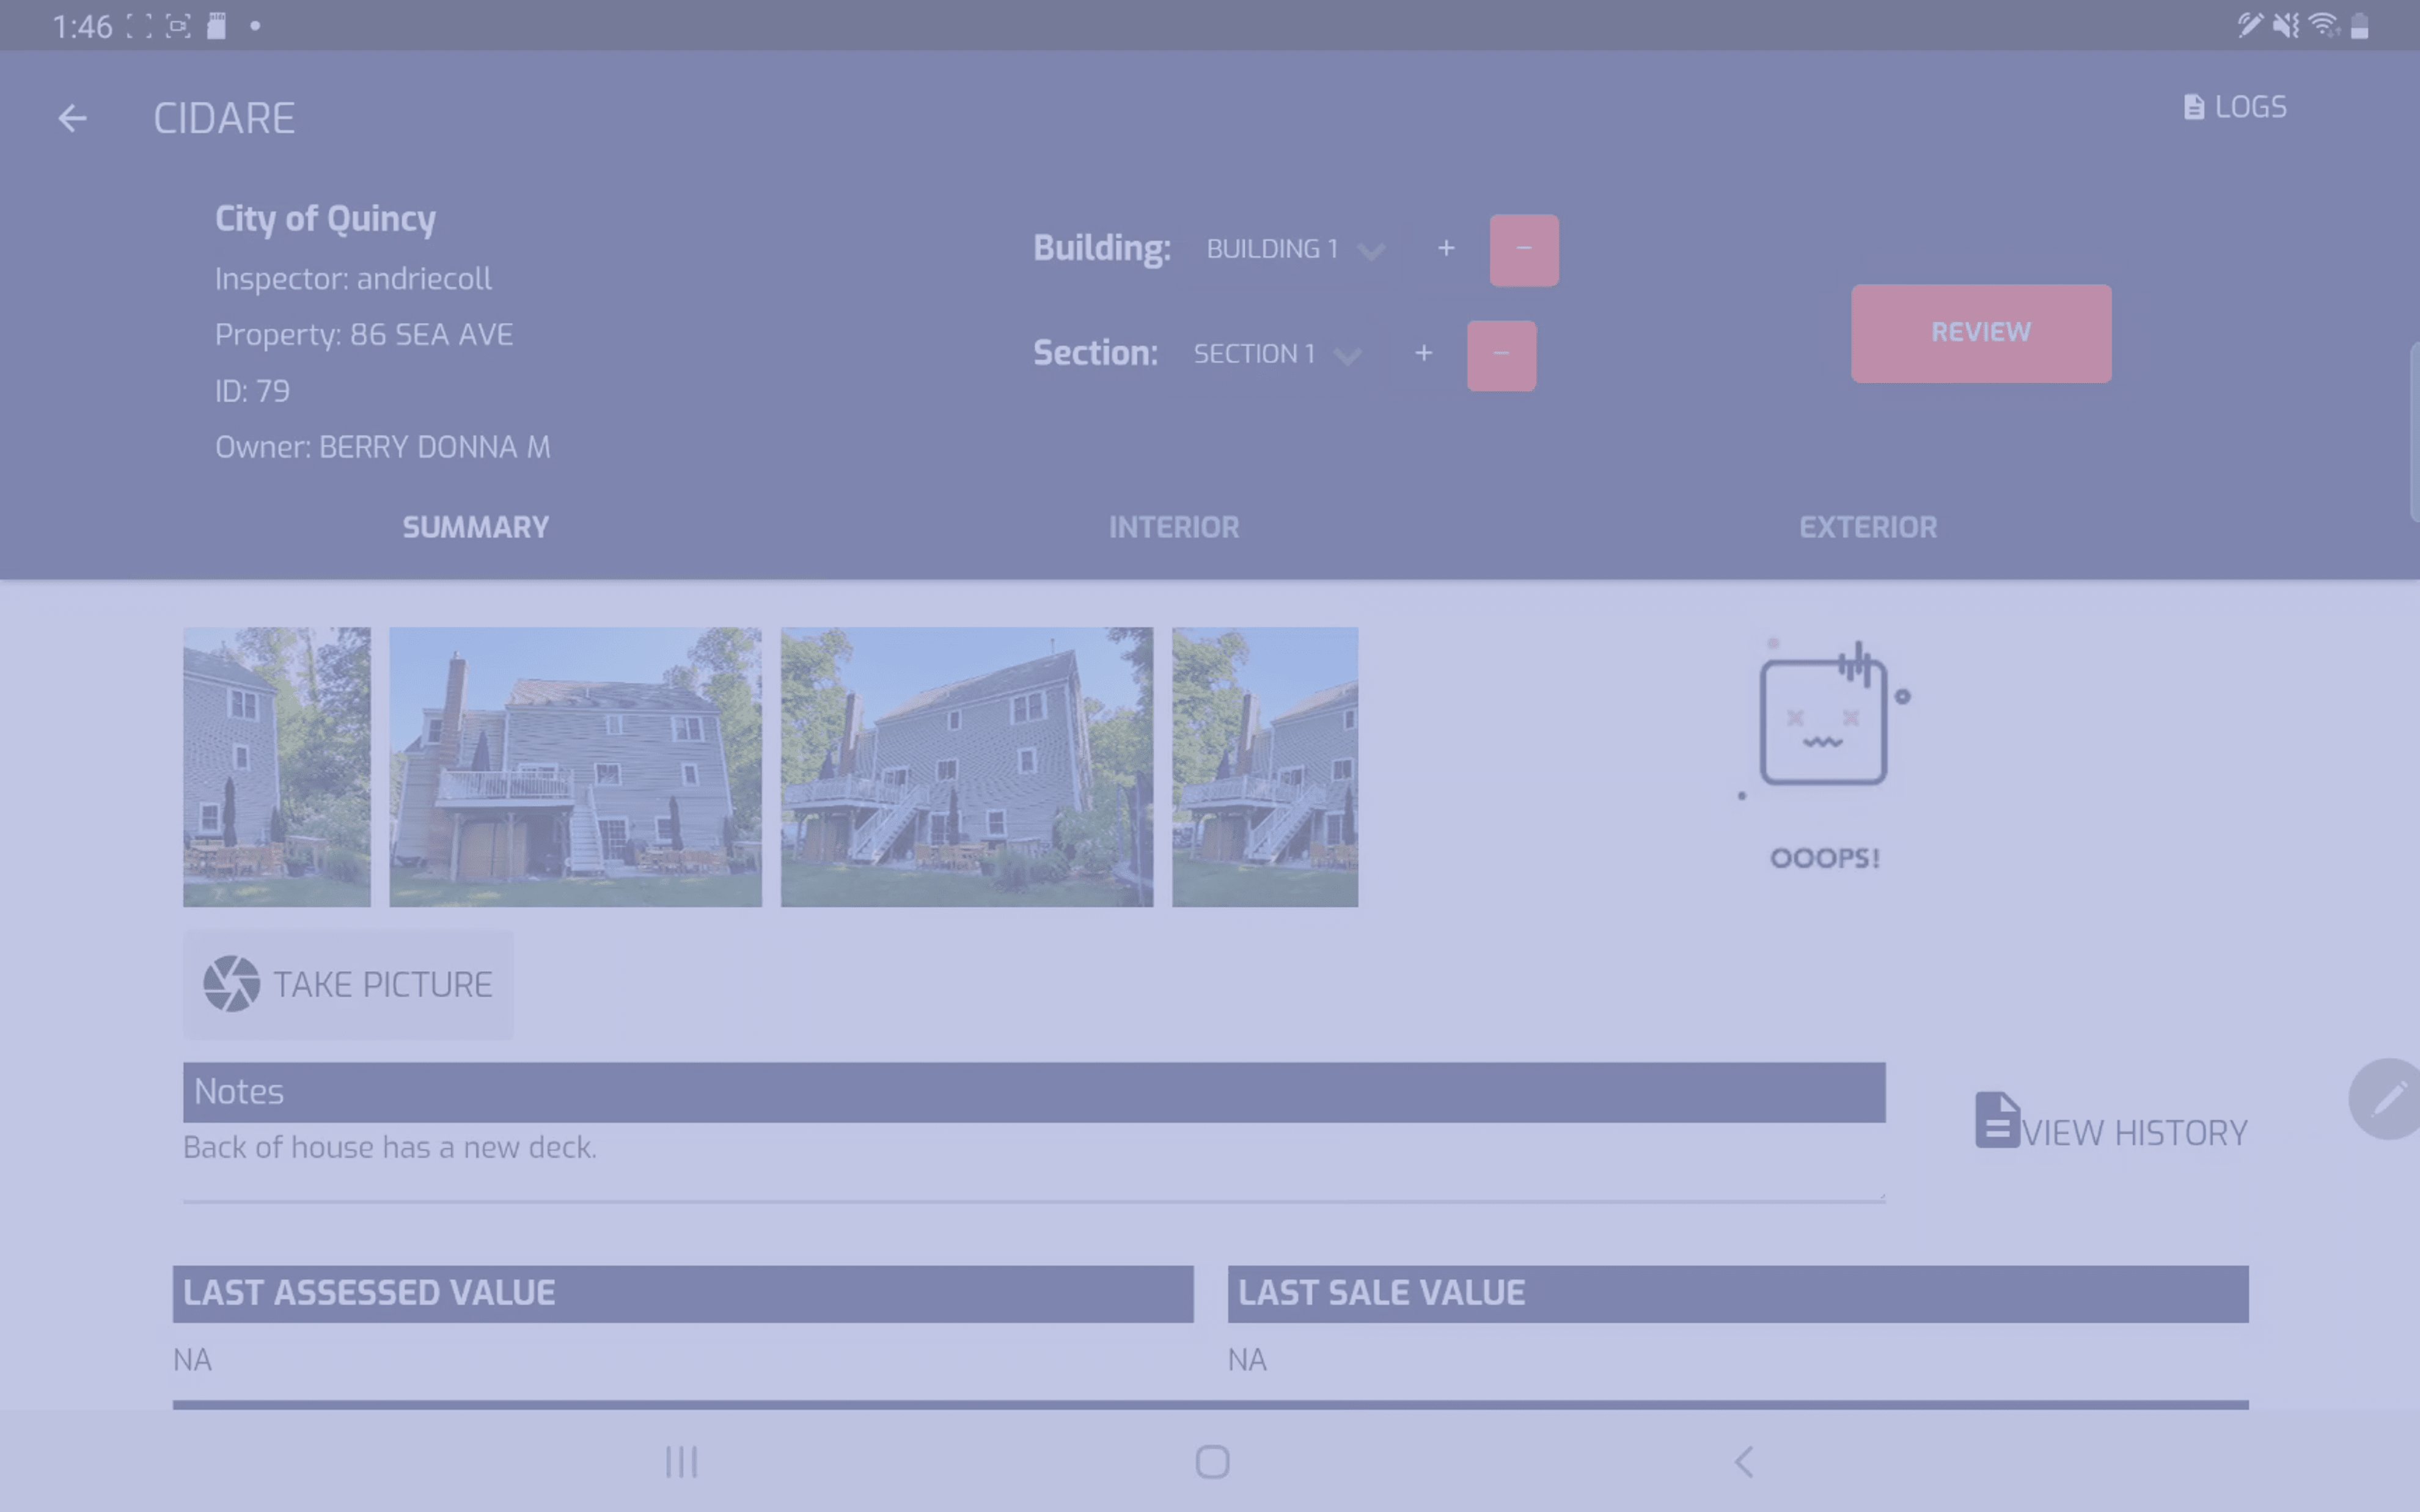
Task: Switch to the INTERIOR tab
Action: 1173,527
